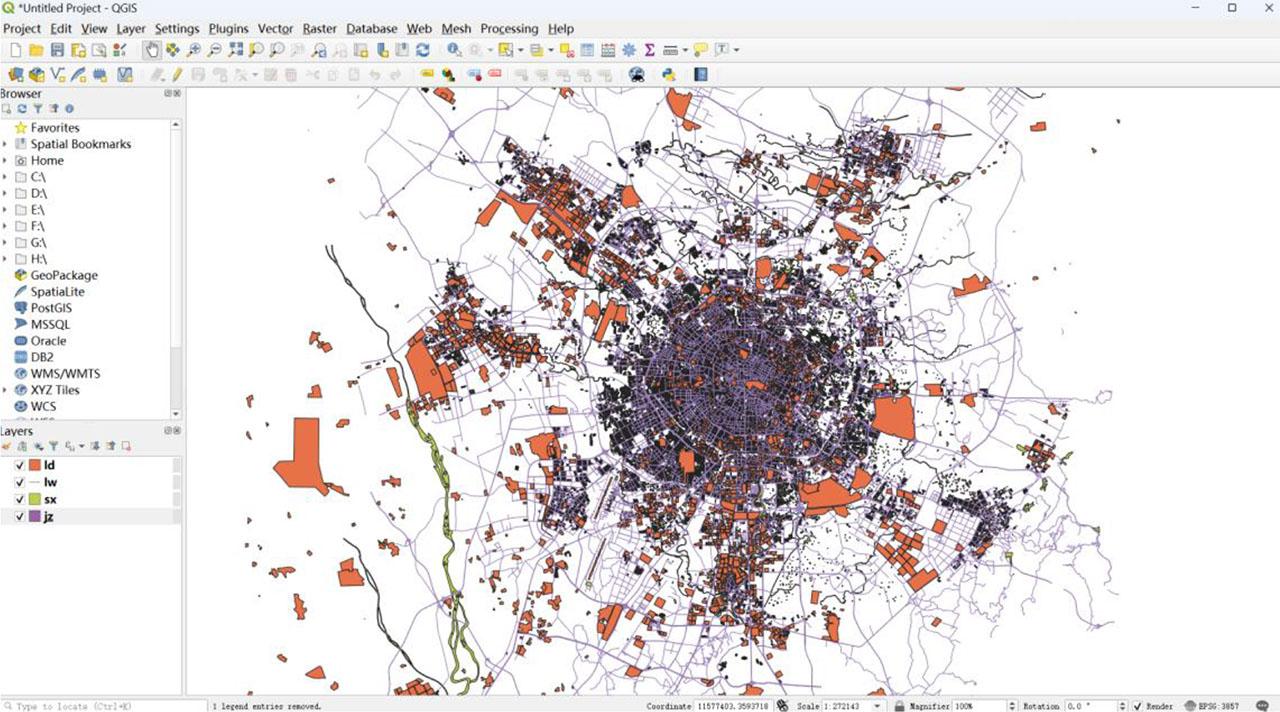The width and height of the screenshot is (1280, 712).
Task: Open the Scale dropdown in status bar
Action: pos(878,706)
